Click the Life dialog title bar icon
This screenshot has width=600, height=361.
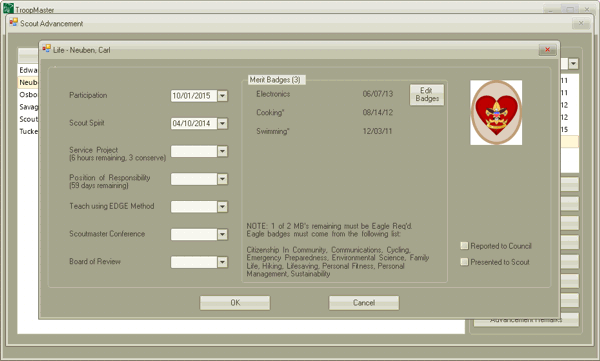tap(47, 49)
